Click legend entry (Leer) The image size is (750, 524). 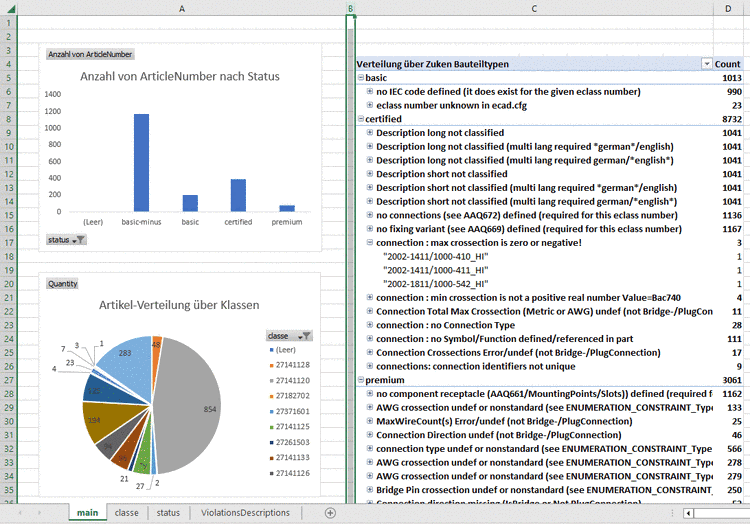tap(283, 349)
